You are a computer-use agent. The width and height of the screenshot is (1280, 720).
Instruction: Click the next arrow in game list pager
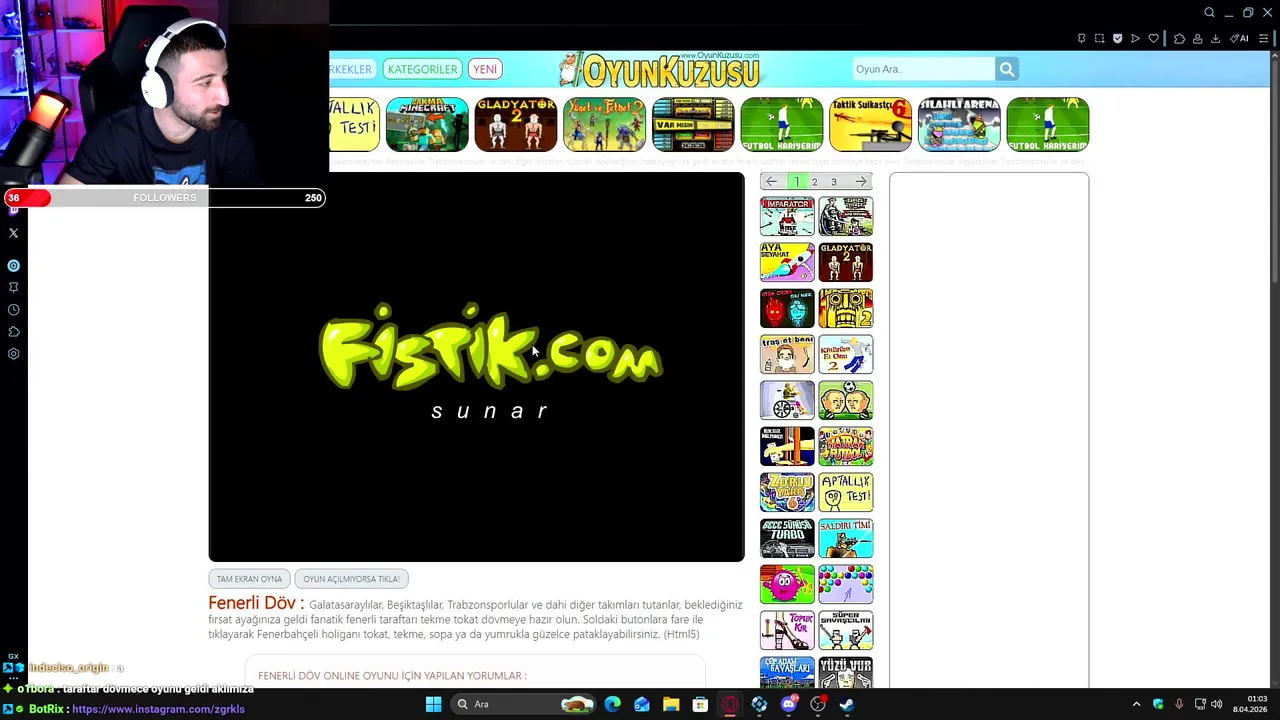pos(861,182)
